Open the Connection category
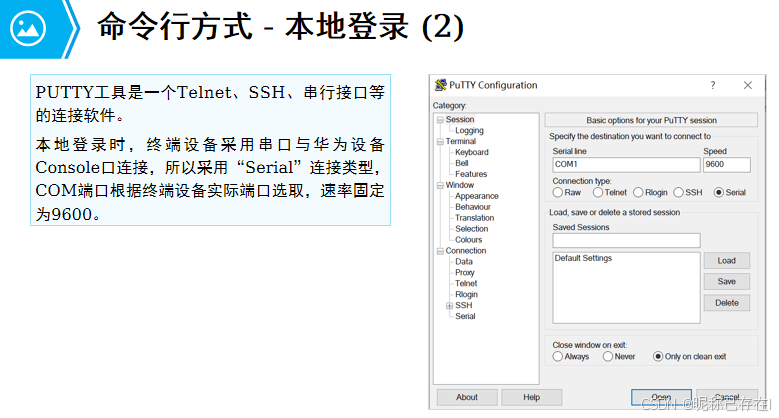The width and height of the screenshot is (779, 418). pyautogui.click(x=466, y=251)
